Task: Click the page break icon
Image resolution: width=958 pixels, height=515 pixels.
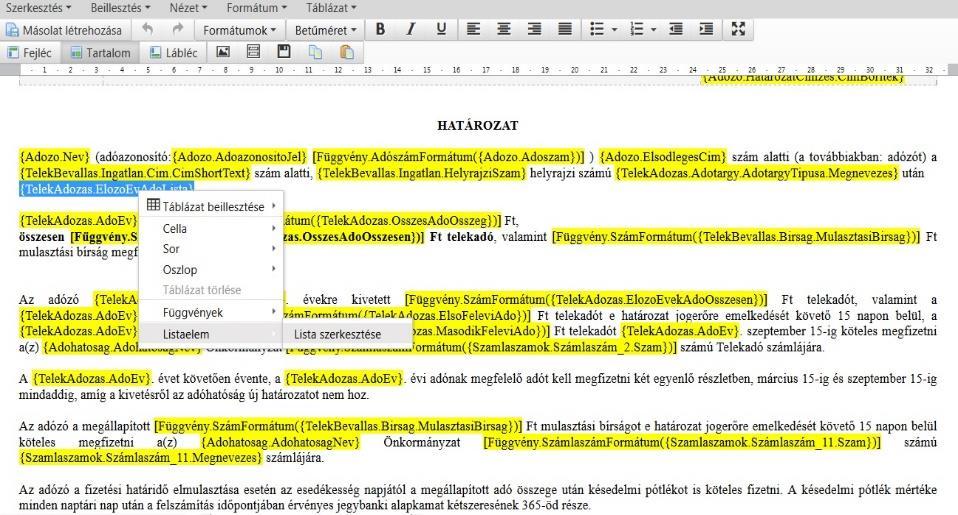Action: pos(254,52)
